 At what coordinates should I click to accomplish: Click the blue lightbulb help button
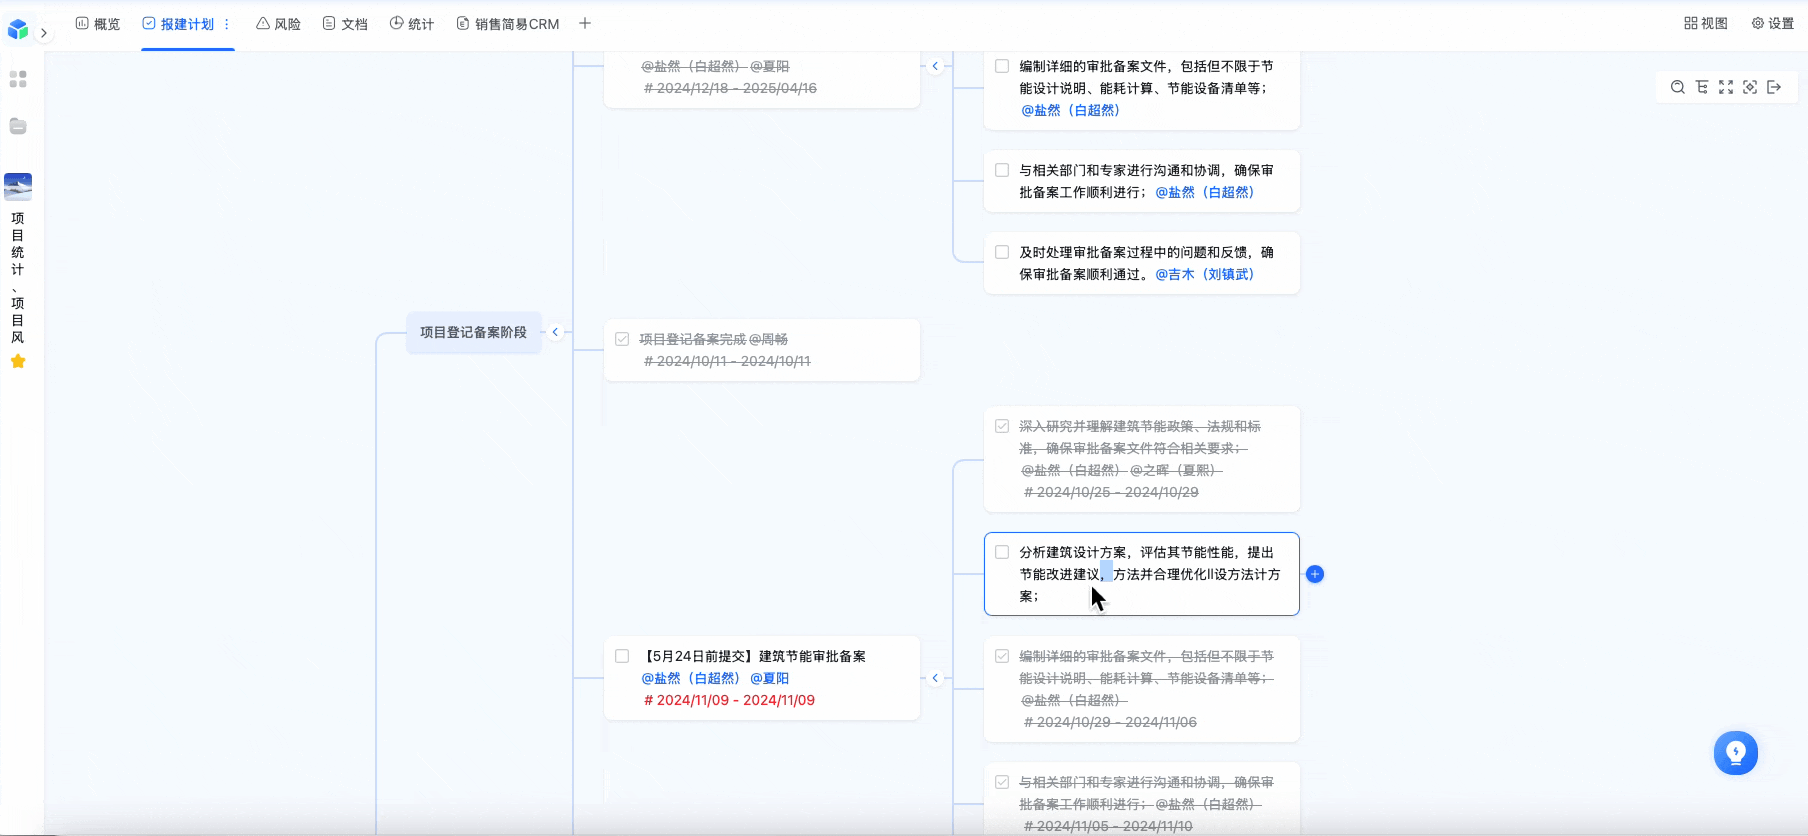[x=1736, y=753]
